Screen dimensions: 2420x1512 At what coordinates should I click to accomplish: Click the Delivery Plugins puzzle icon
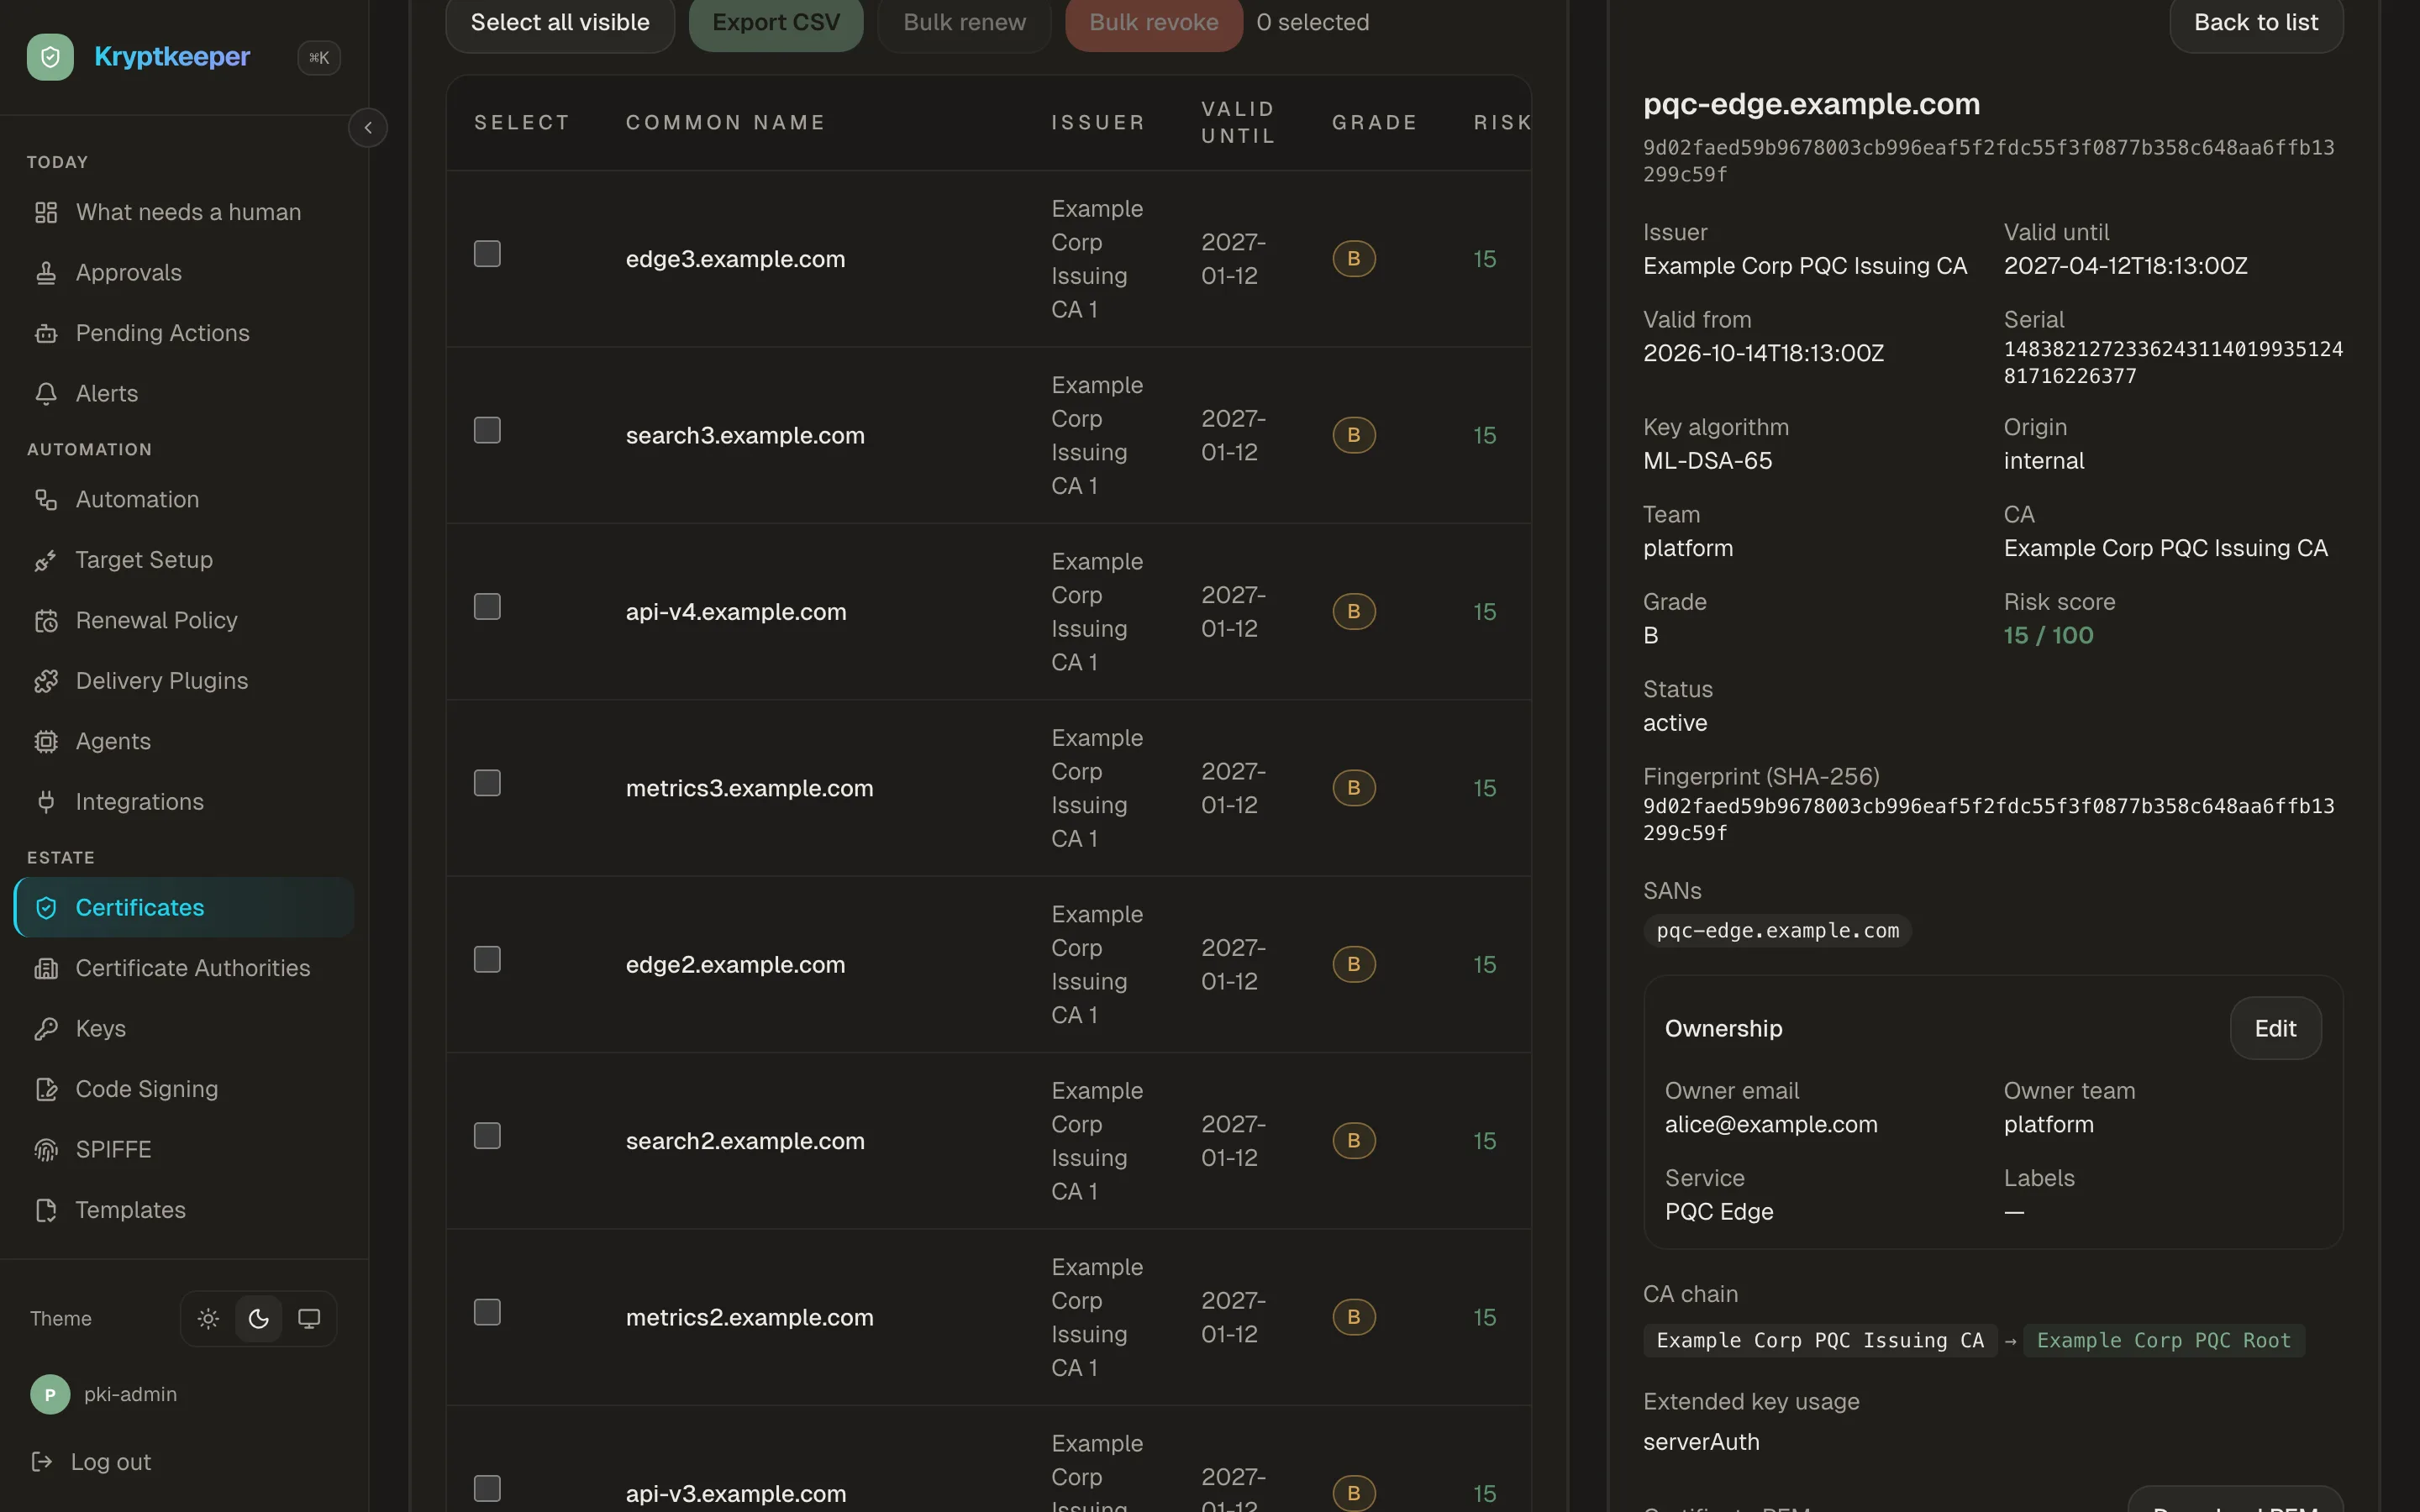[46, 681]
